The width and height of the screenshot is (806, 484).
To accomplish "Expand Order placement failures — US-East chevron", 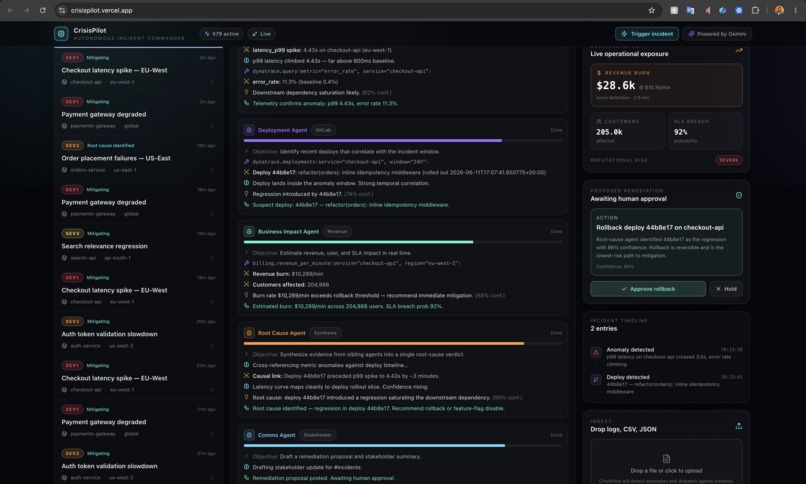I will click(x=212, y=170).
